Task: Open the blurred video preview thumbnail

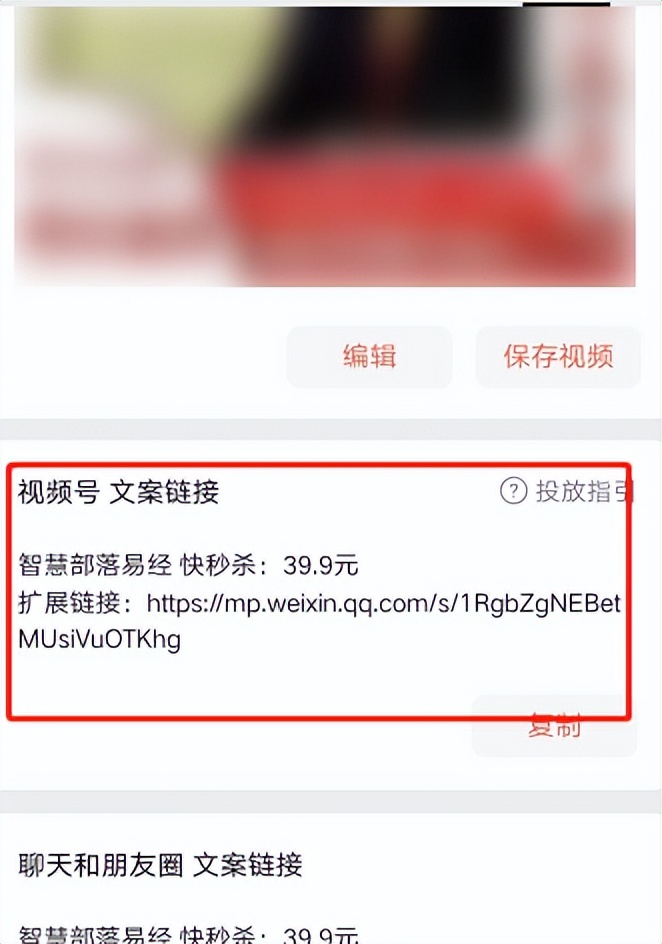Action: point(325,144)
